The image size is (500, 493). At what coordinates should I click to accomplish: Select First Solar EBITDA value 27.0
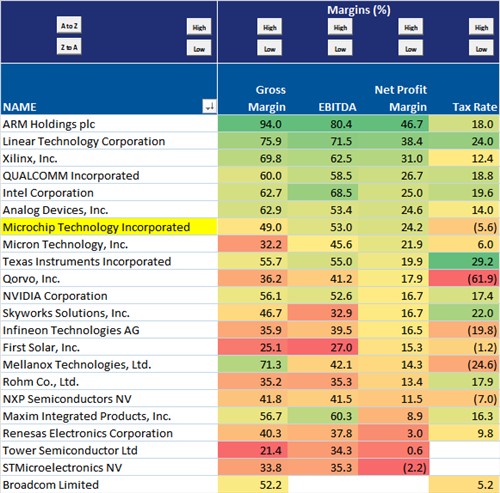323,347
